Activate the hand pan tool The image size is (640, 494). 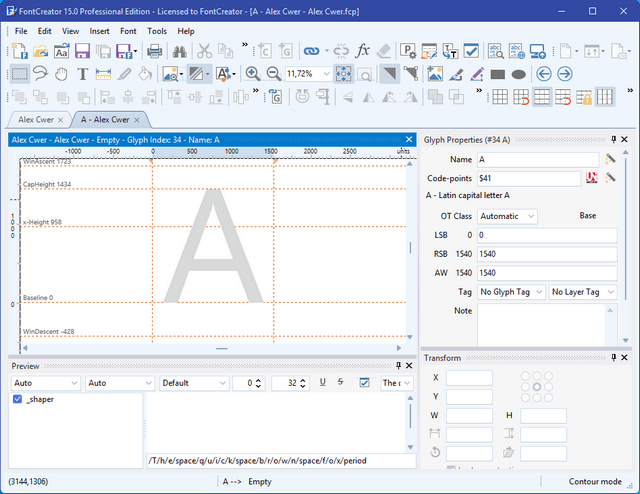pyautogui.click(x=62, y=73)
